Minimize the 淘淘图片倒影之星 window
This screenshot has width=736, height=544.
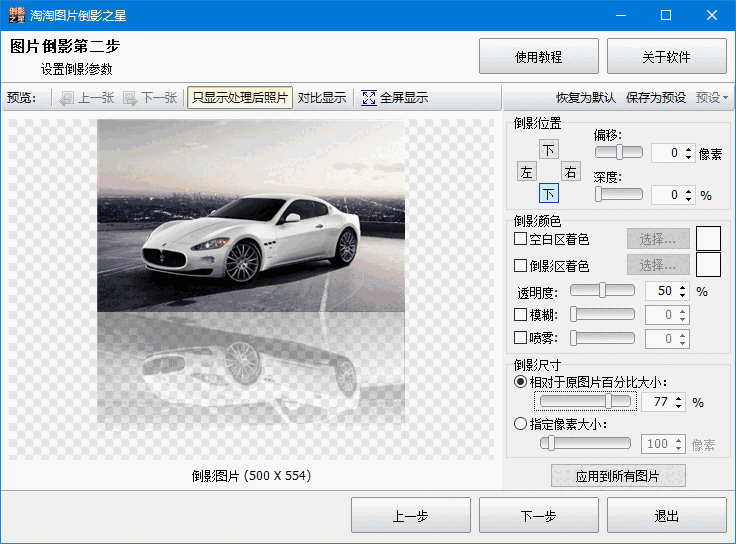(621, 15)
